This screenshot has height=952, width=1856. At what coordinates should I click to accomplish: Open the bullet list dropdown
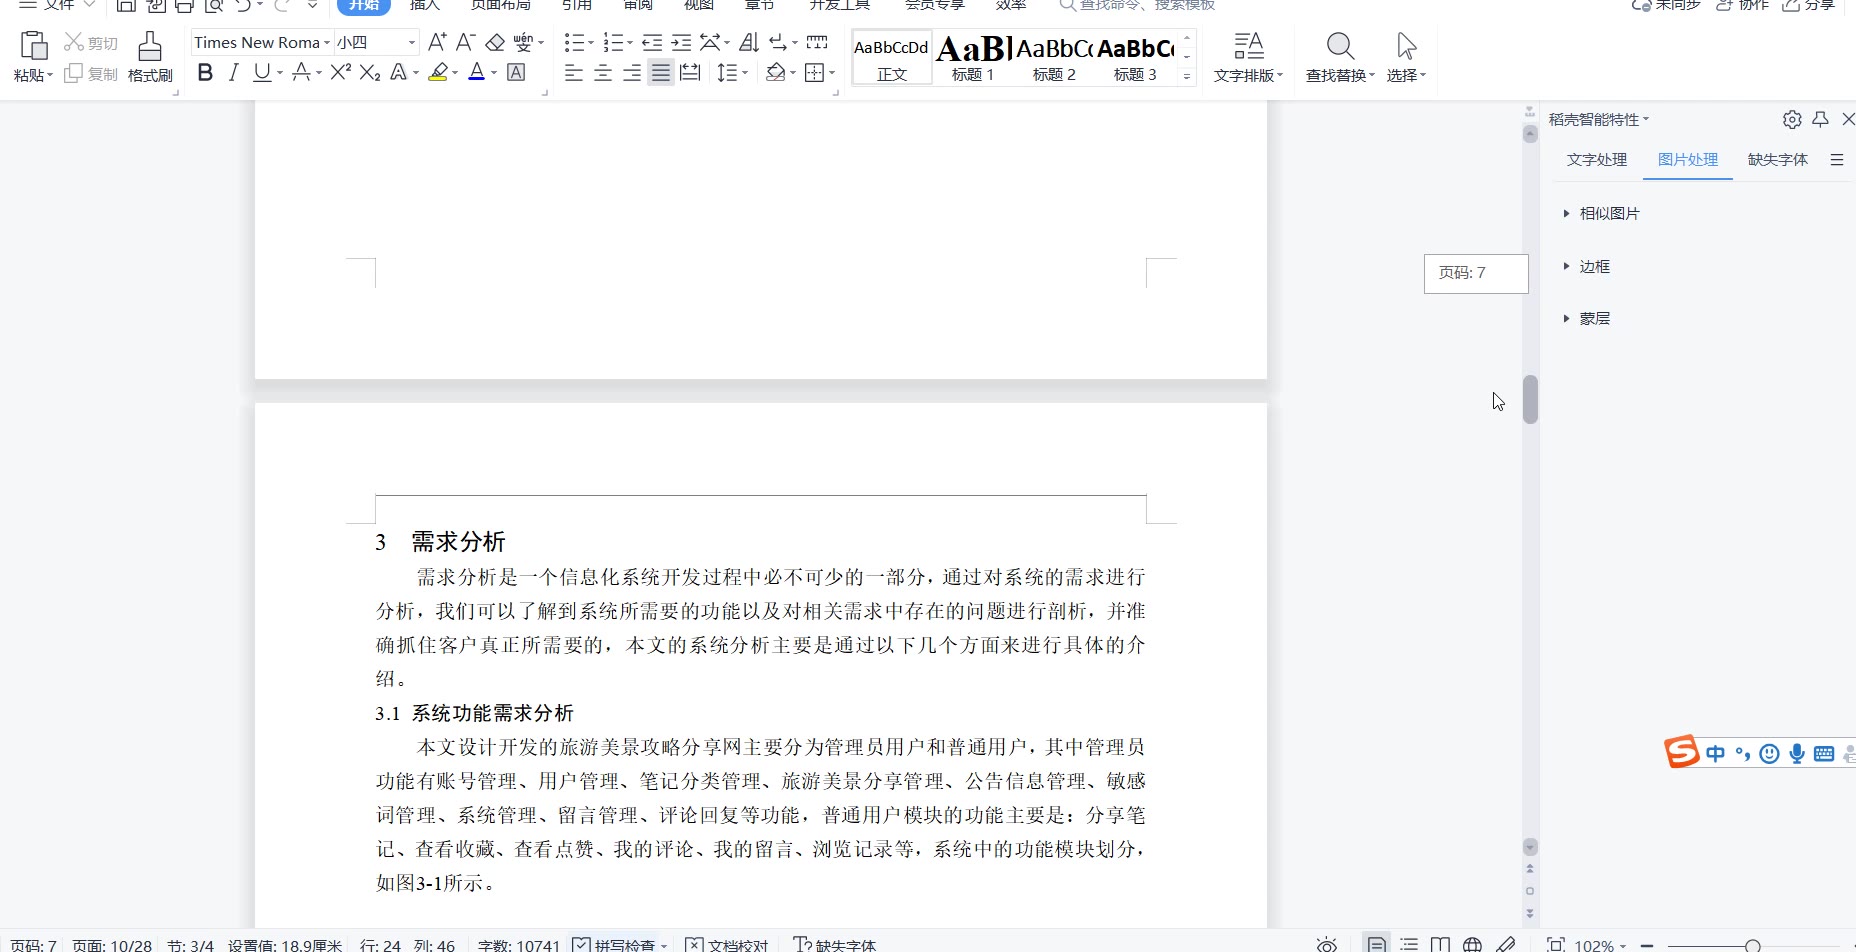tap(589, 43)
